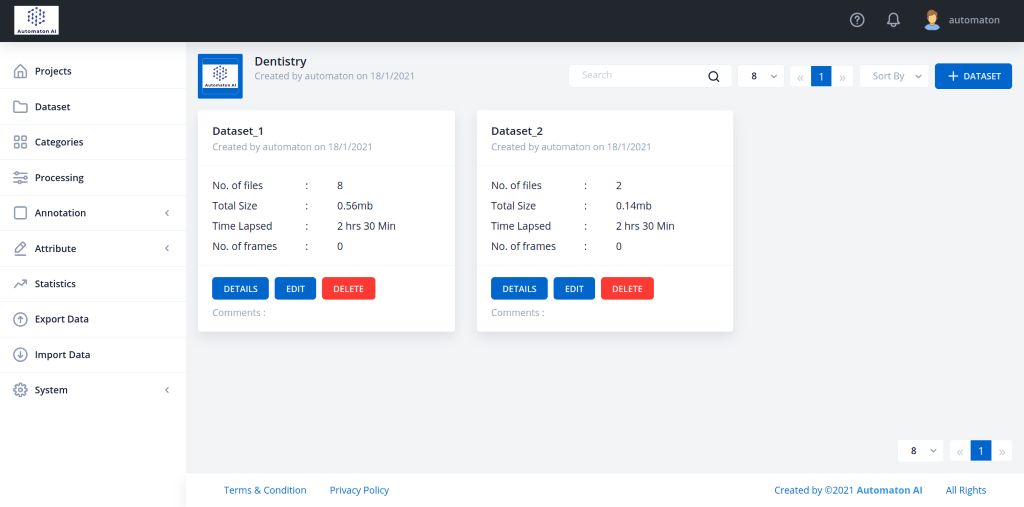Open notifications bell icon
Screen dimensions: 1024x507
coord(893,20)
